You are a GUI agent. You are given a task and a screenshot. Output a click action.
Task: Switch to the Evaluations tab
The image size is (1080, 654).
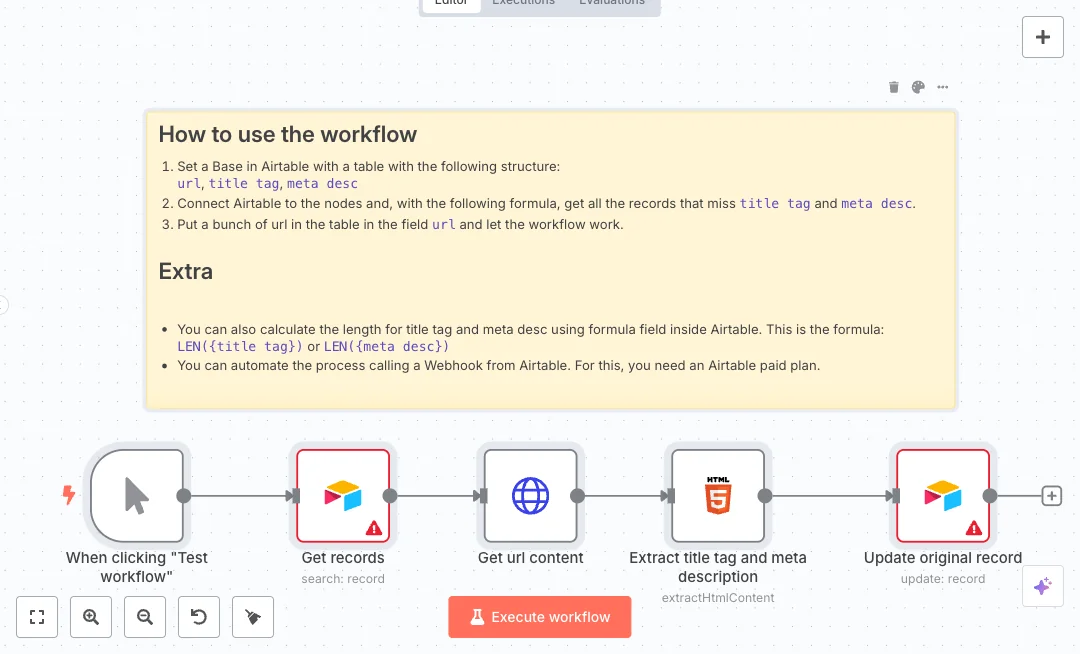[x=612, y=3]
